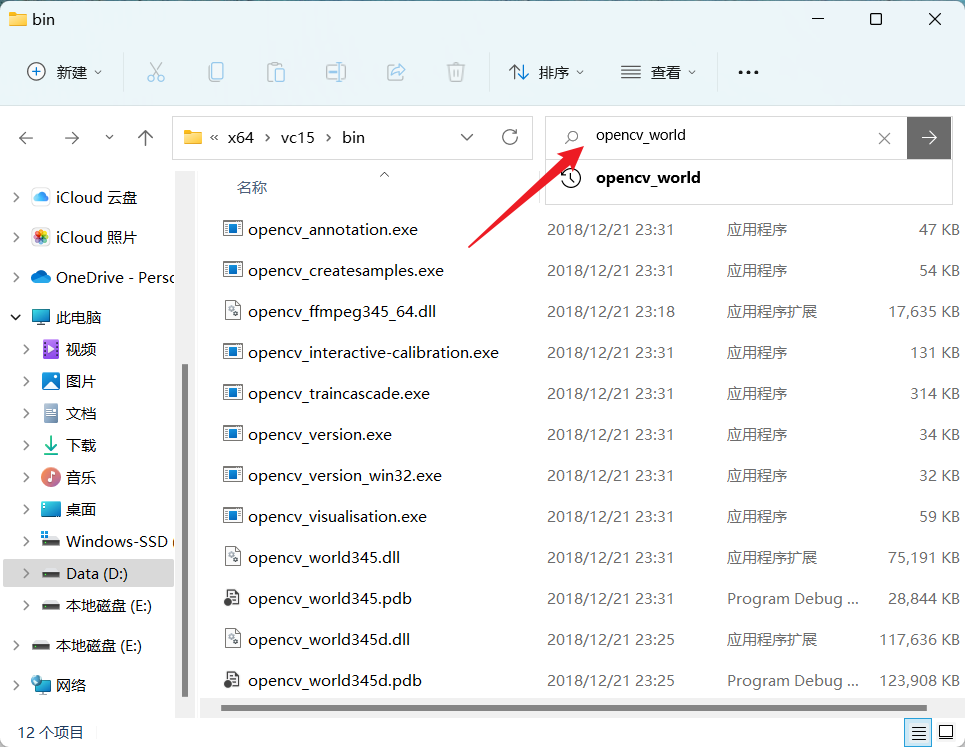Click the Copy icon in the toolbar
Viewport: 965px width, 747px height.
tap(215, 71)
